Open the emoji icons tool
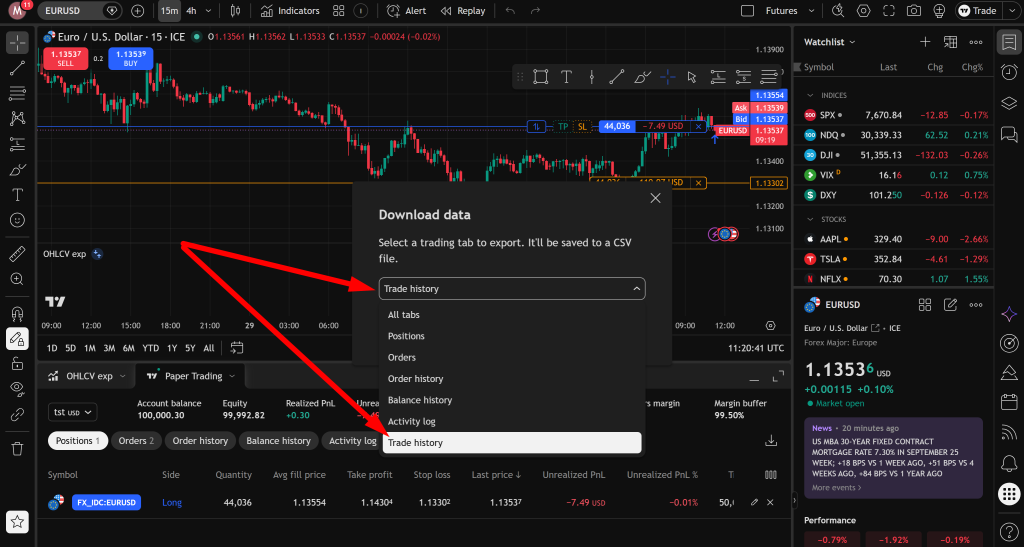The image size is (1024, 547). [x=18, y=220]
